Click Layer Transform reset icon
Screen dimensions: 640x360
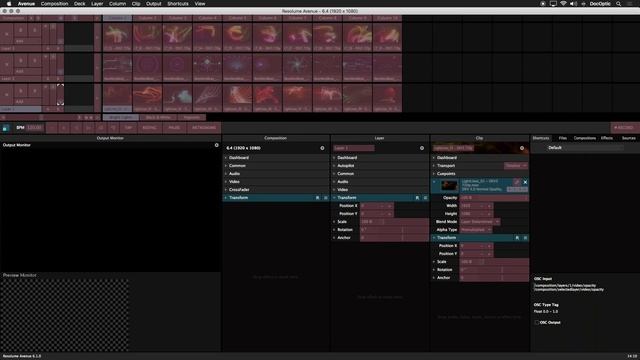[417, 198]
